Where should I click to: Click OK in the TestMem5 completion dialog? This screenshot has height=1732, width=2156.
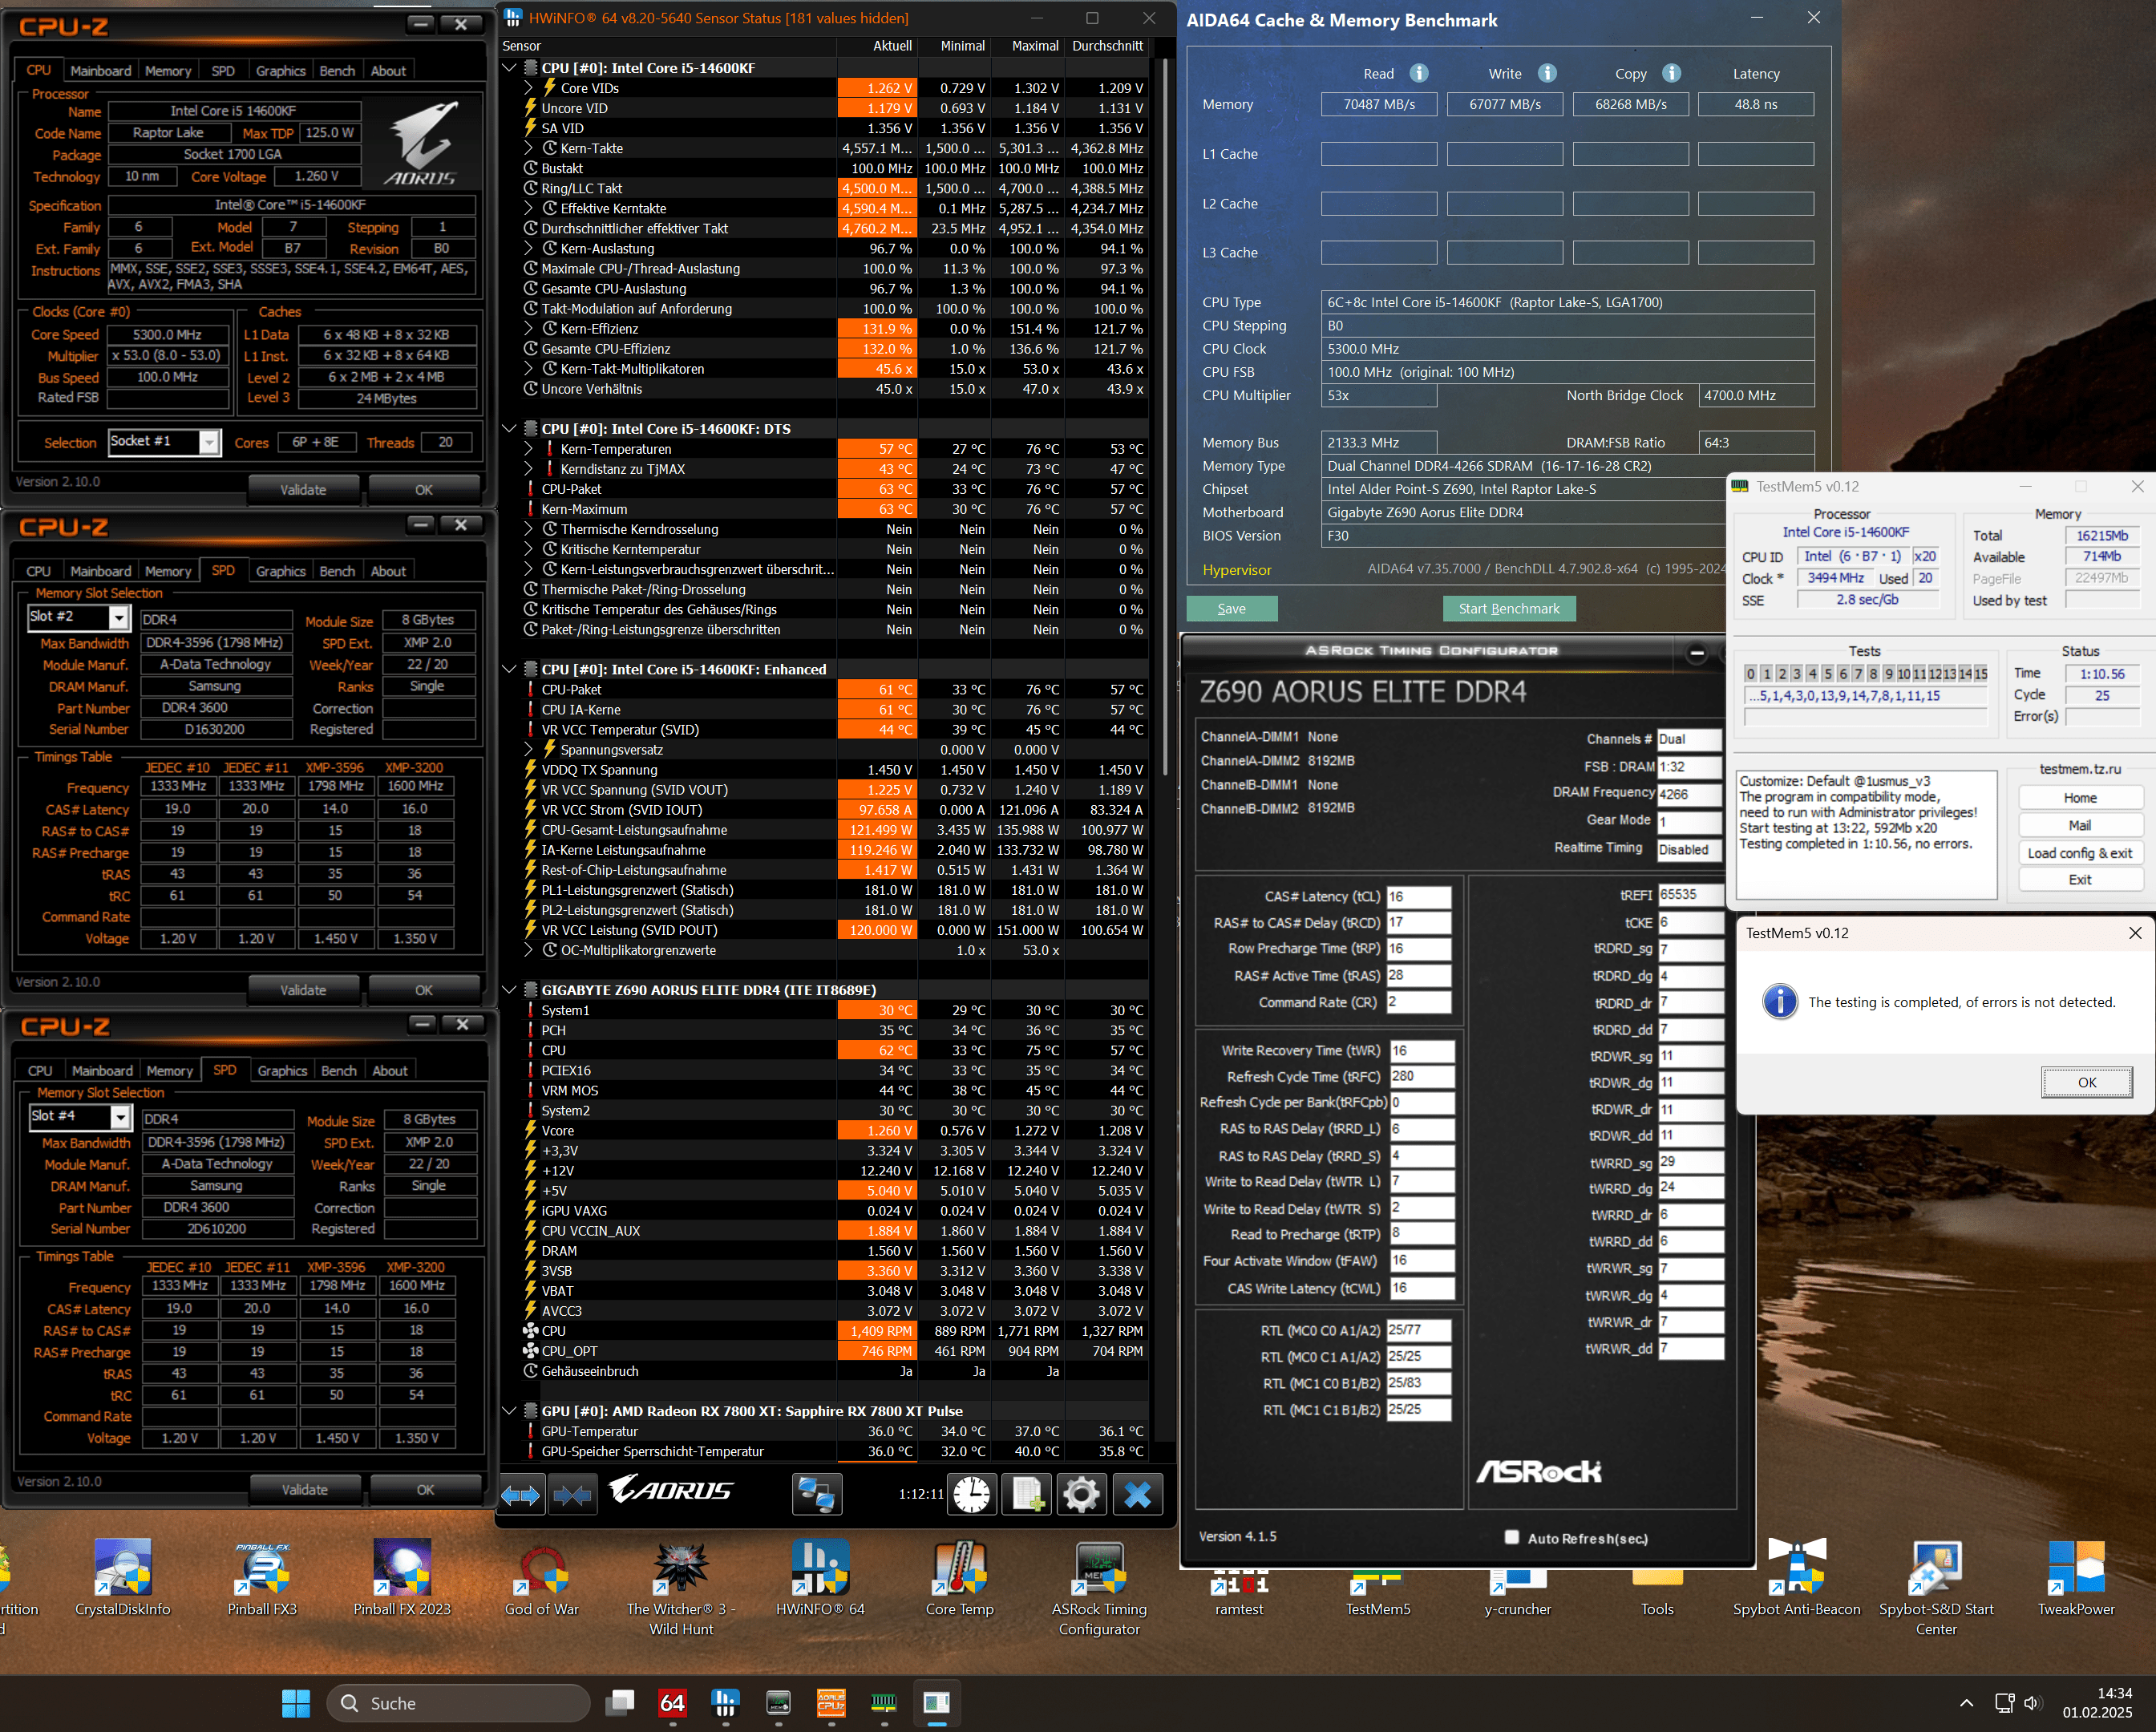coord(2086,1082)
